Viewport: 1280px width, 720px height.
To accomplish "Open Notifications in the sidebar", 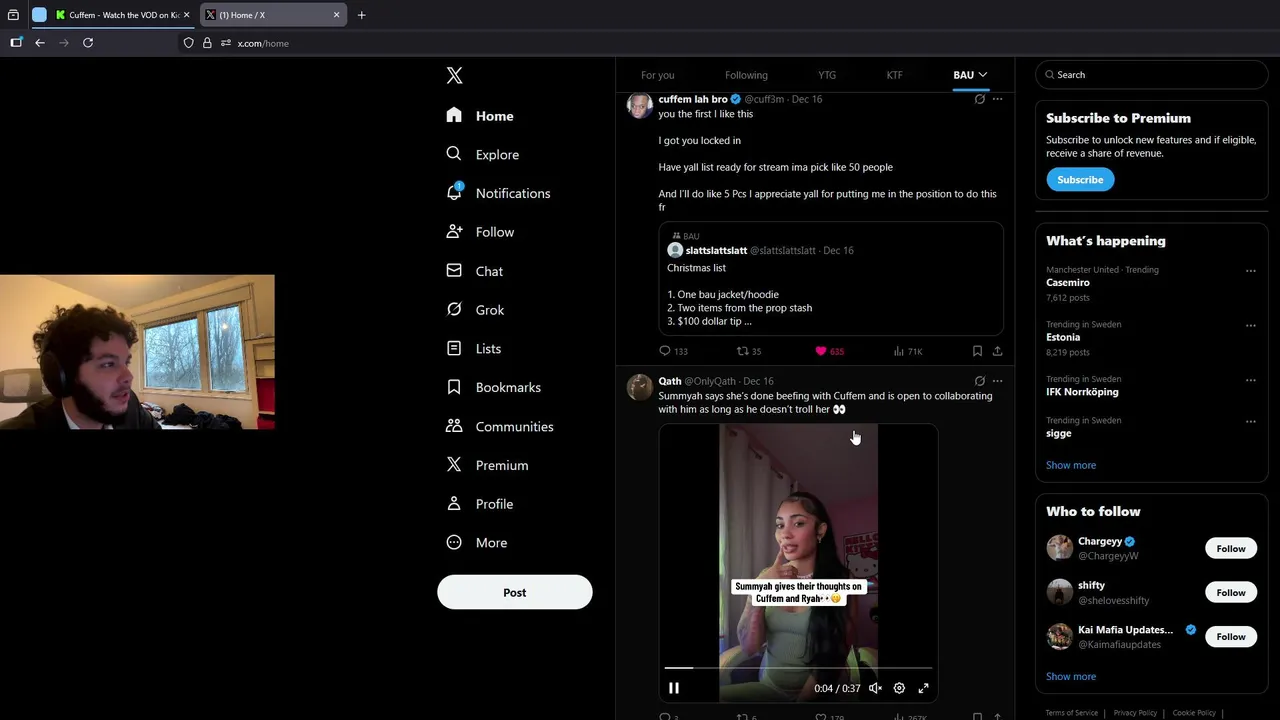I will click(x=498, y=193).
